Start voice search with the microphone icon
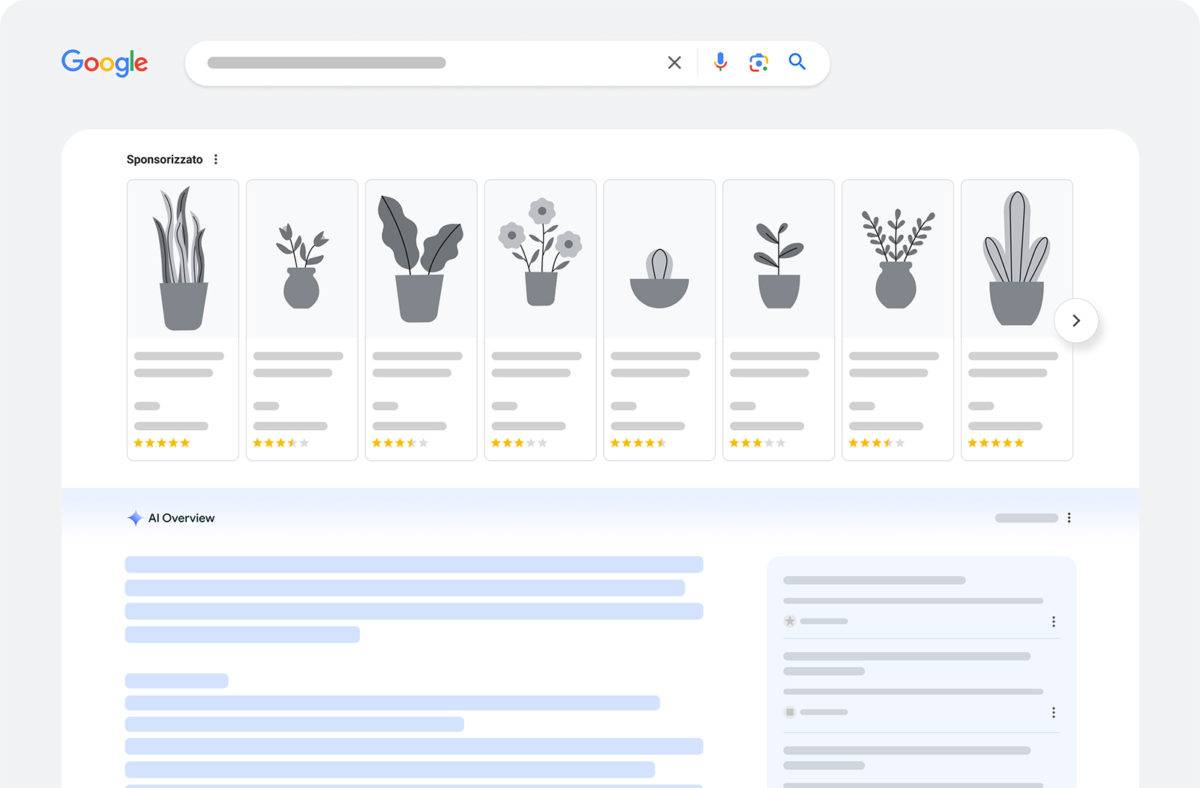The image size is (1200, 788). (720, 62)
